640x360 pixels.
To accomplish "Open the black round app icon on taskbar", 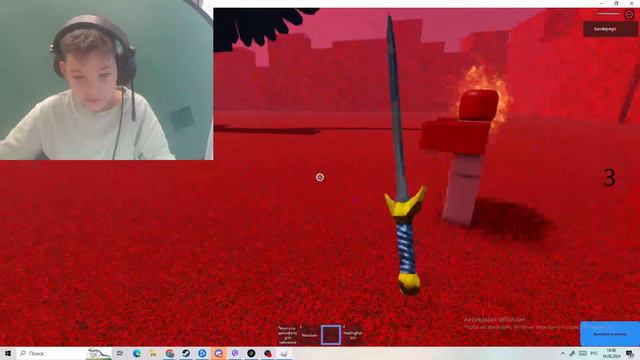I will (x=251, y=353).
